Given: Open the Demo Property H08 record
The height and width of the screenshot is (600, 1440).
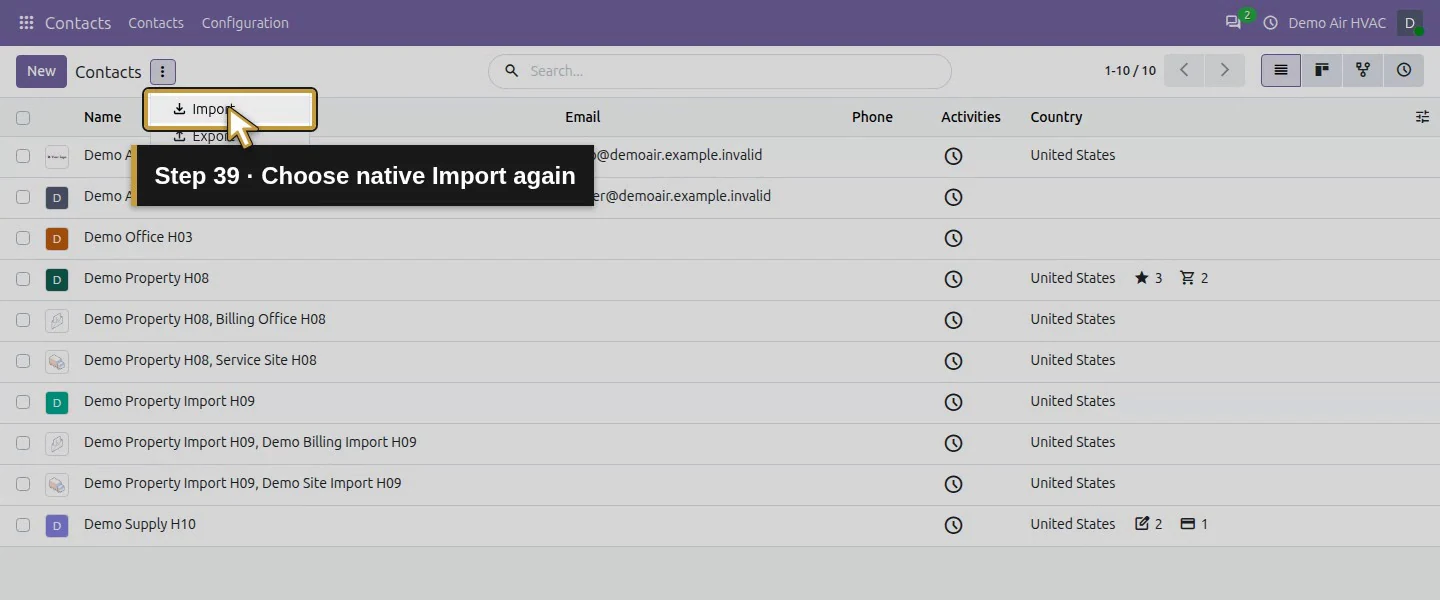Looking at the screenshot, I should (x=146, y=278).
